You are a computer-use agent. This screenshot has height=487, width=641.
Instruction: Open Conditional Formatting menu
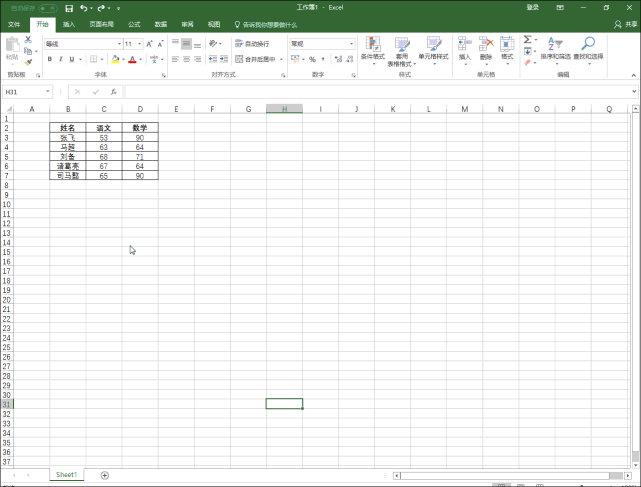(x=373, y=51)
